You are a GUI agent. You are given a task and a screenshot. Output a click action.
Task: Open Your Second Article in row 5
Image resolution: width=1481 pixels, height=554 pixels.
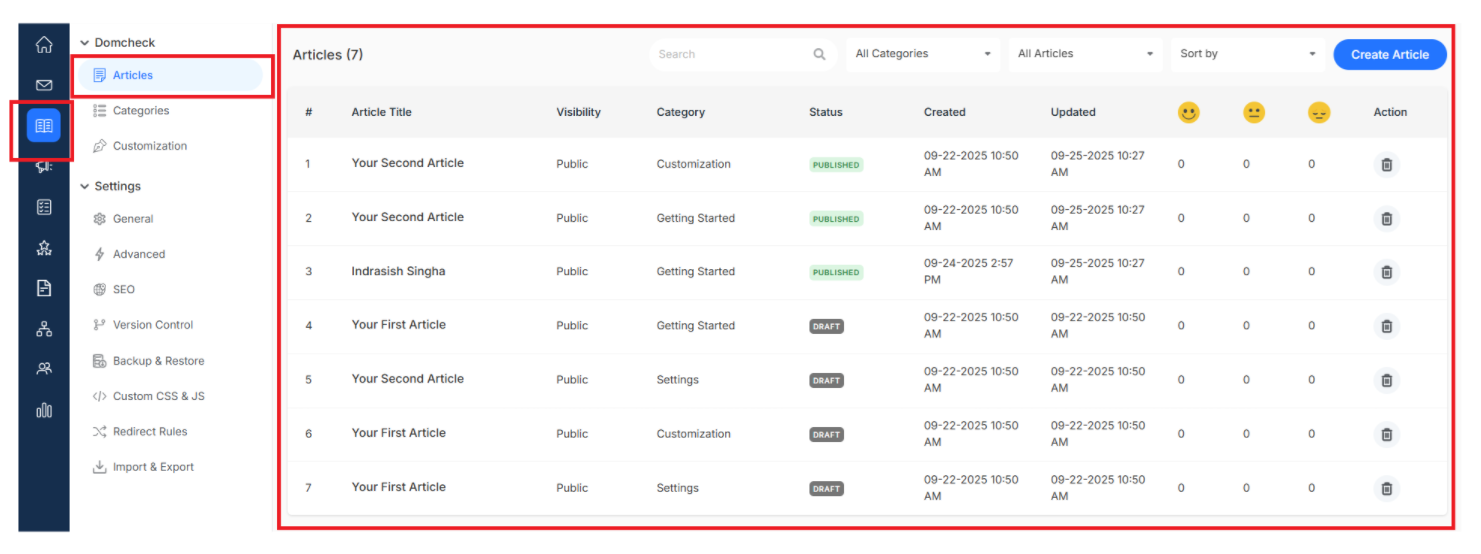(407, 379)
